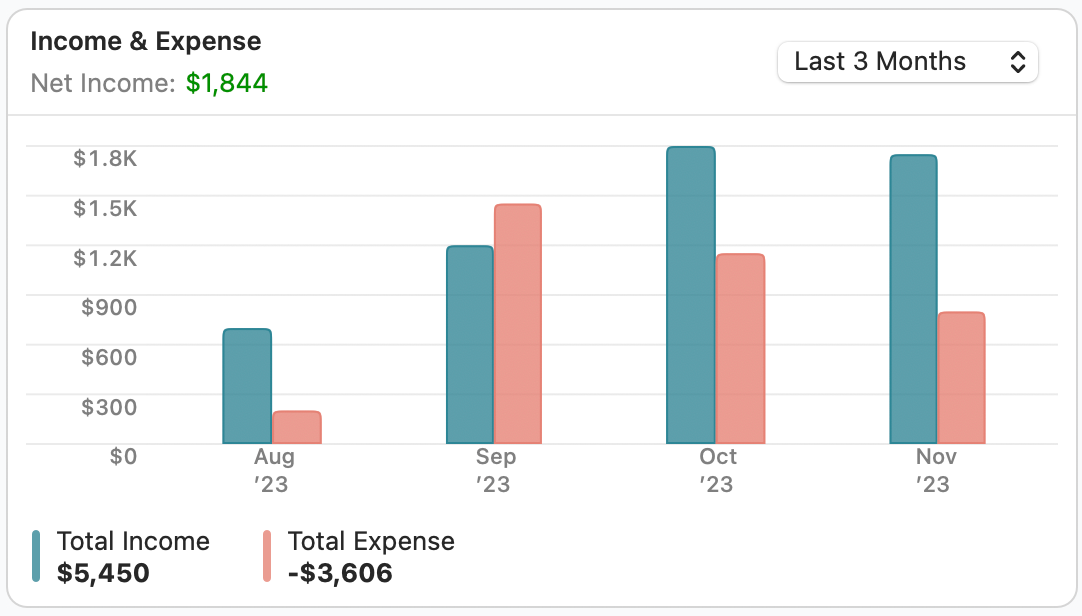Viewport: 1082px width, 616px height.
Task: Select the green Net Income value $1,844
Action: 227,84
